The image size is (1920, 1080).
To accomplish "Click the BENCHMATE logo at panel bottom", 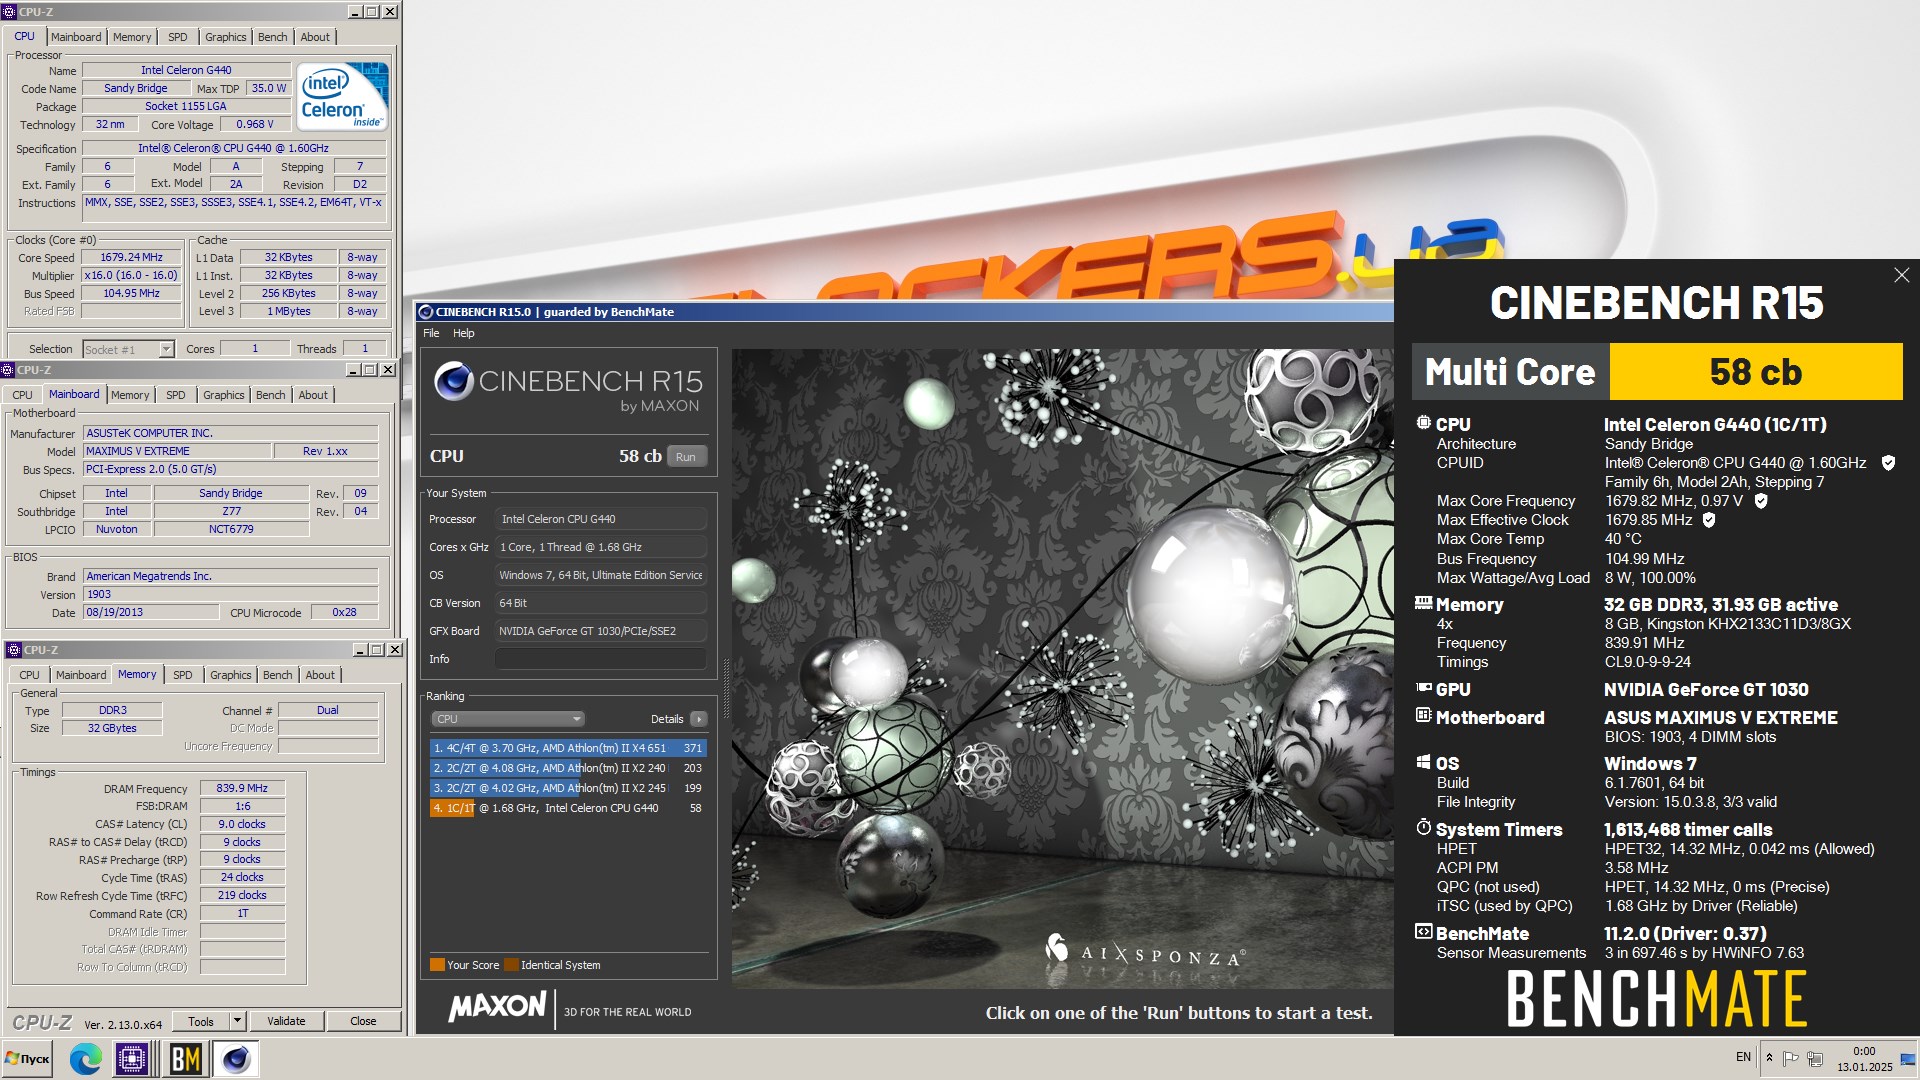I will pyautogui.click(x=1657, y=999).
